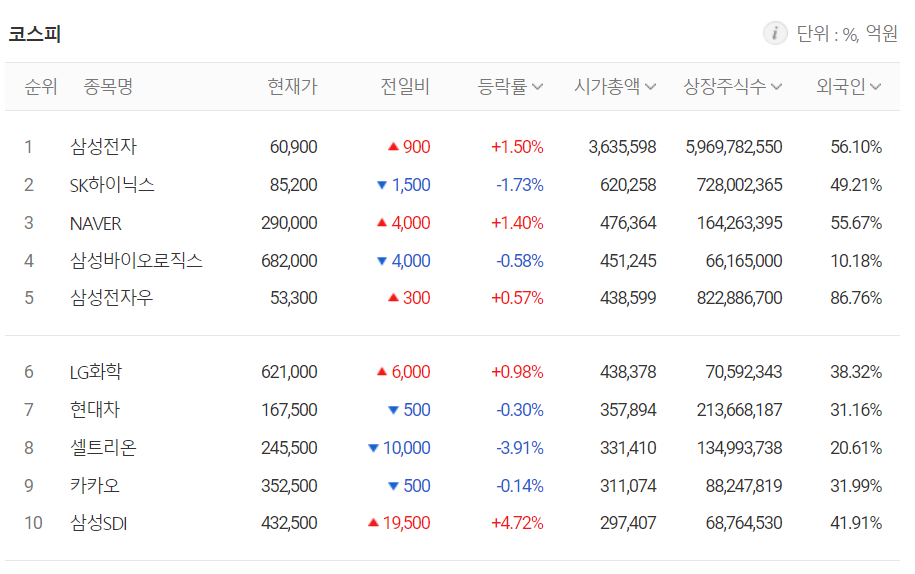The height and width of the screenshot is (574, 915).
Task: Click the +4.72% change rate
Action: coord(517,523)
